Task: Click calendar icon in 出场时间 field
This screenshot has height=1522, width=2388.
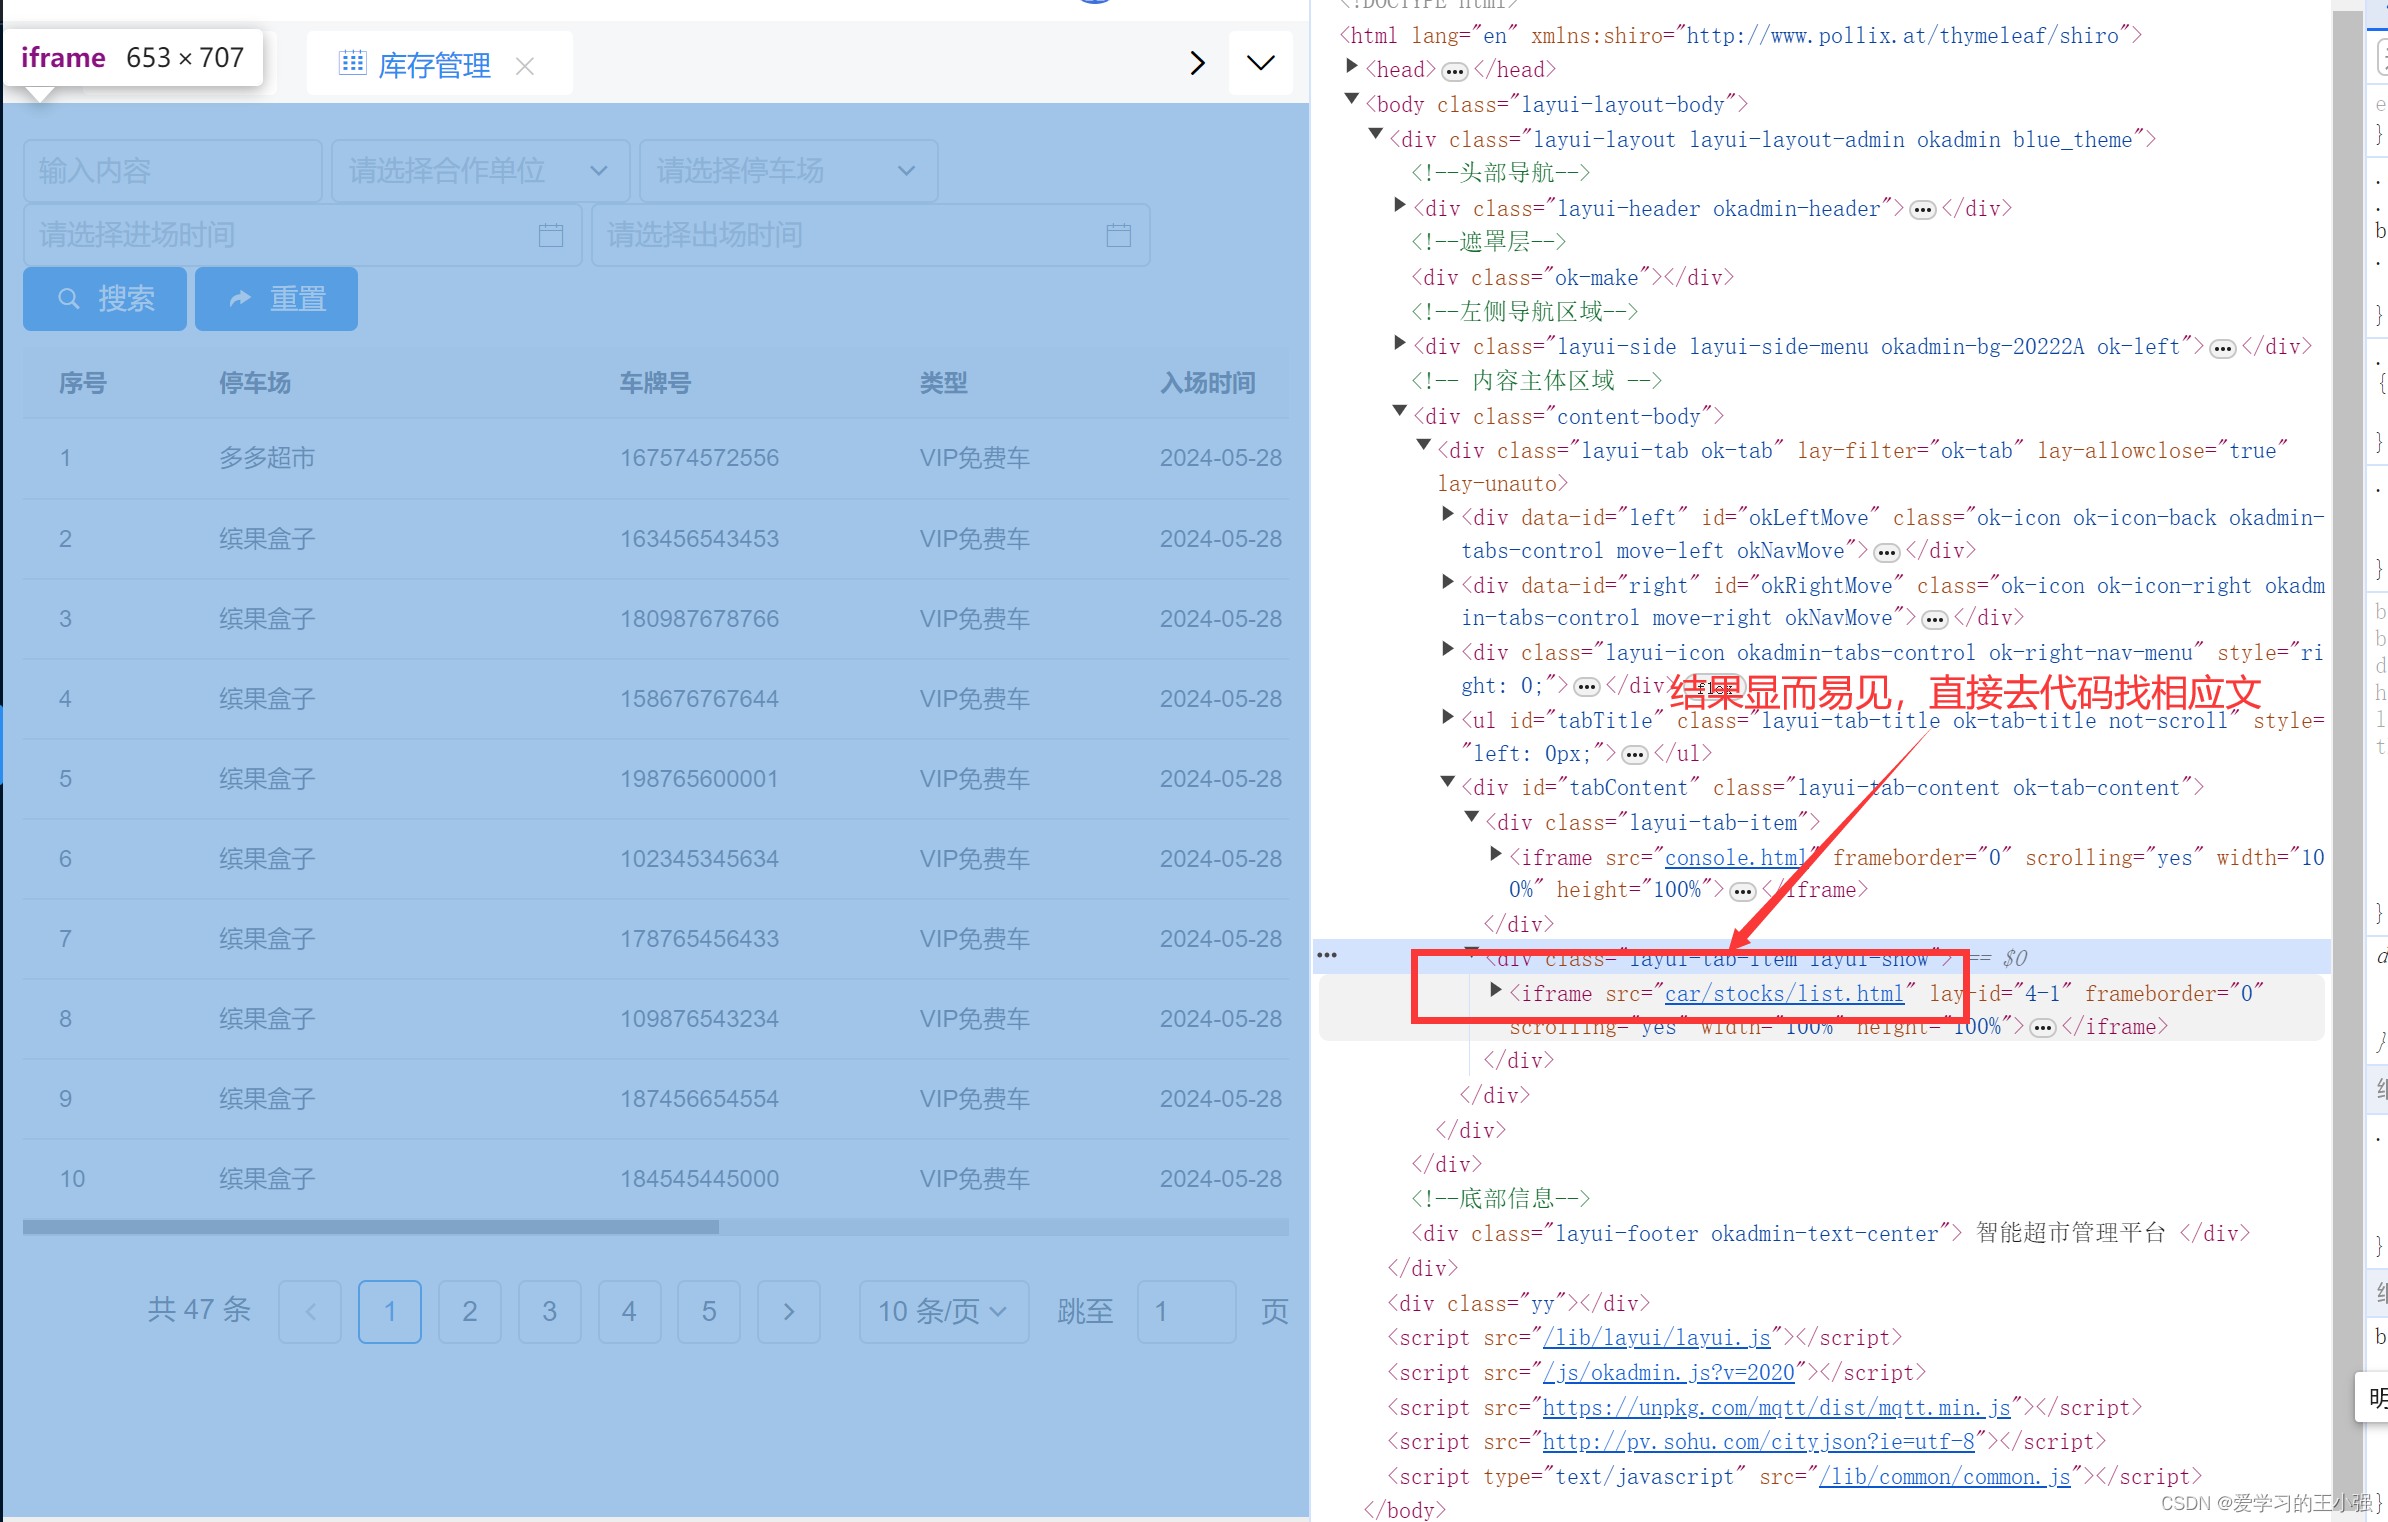Action: (1119, 235)
